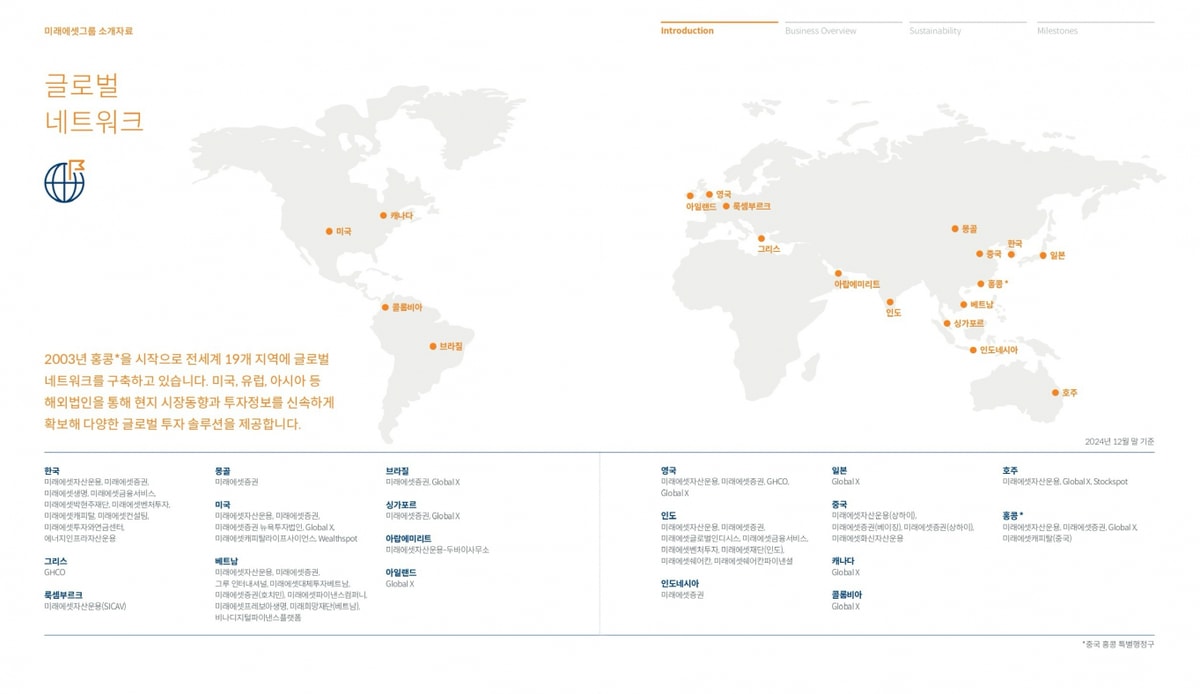The image size is (1200, 694).
Task: Click the GHCO entry under 그리스
Action: pos(55,573)
